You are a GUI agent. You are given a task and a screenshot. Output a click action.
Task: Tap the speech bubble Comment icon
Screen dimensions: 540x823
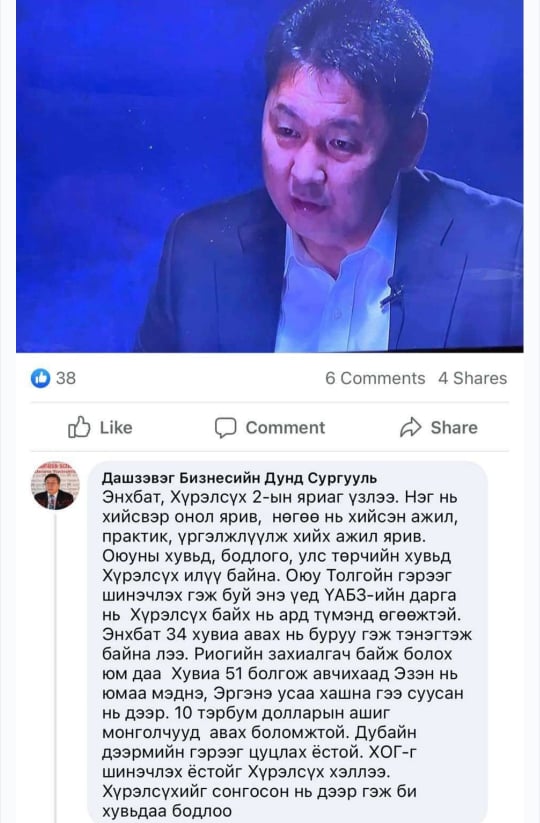point(226,428)
